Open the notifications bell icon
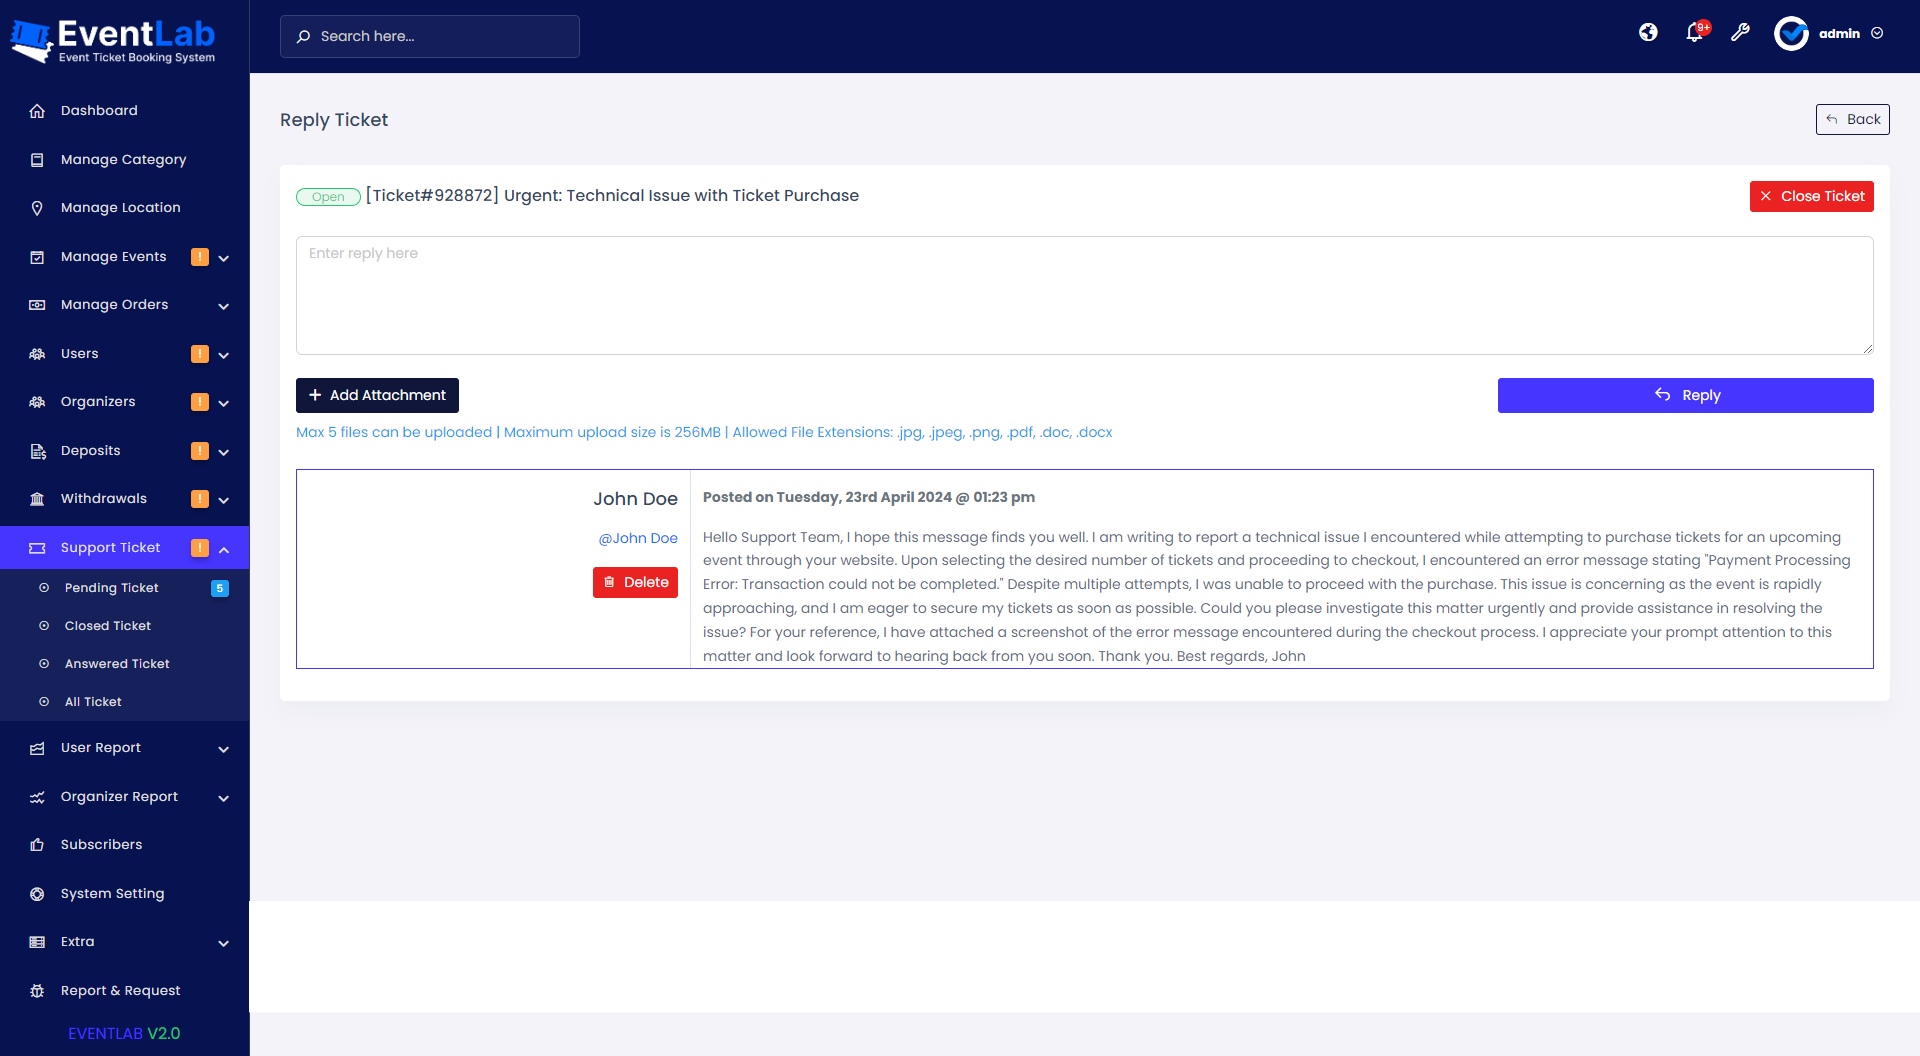This screenshot has width=1920, height=1056. [x=1694, y=33]
